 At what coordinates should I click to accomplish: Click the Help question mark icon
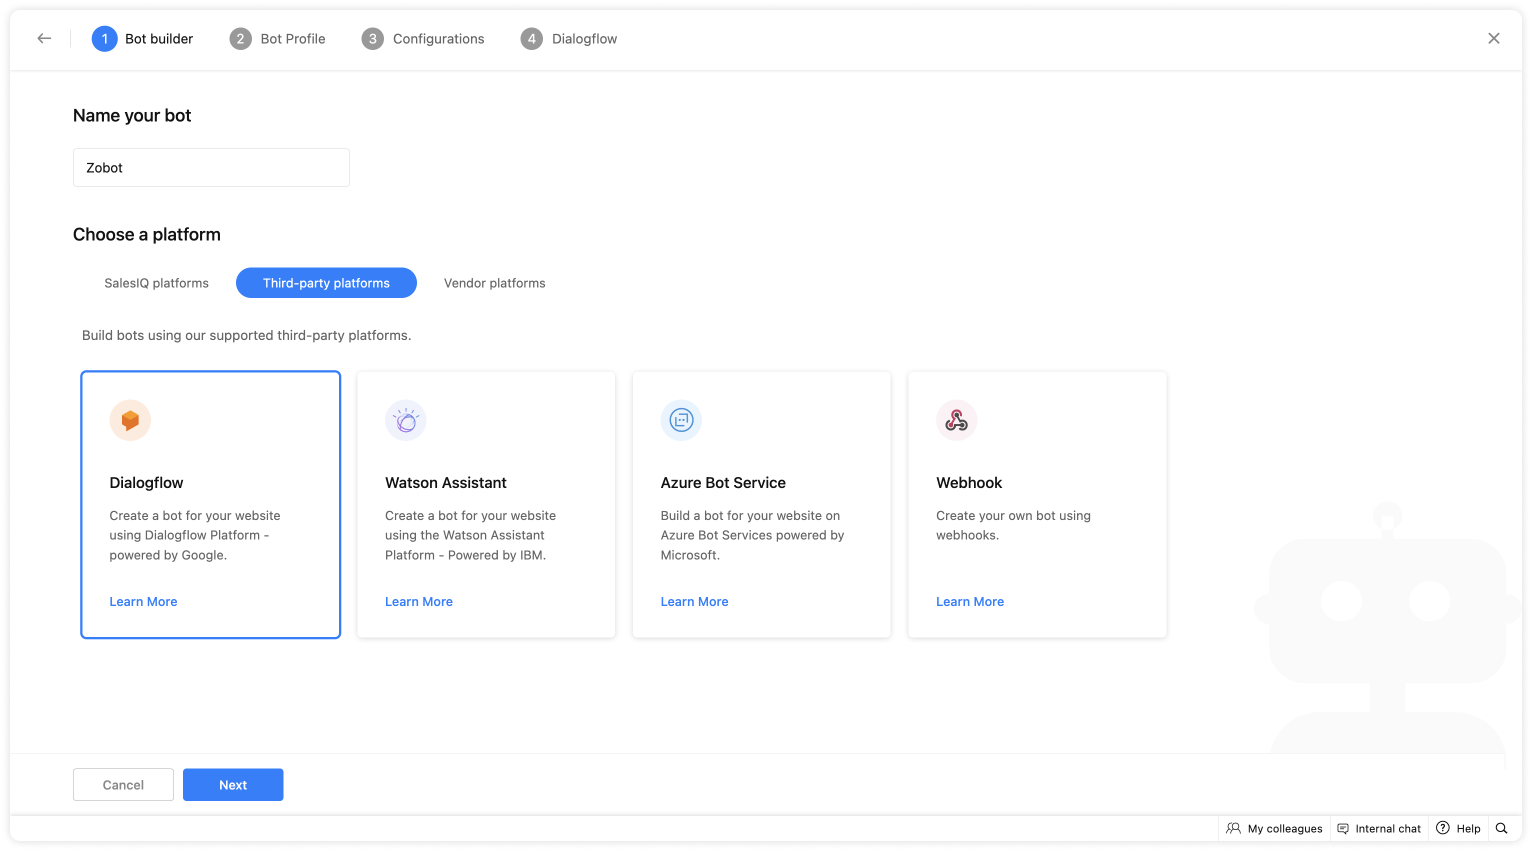point(1443,828)
